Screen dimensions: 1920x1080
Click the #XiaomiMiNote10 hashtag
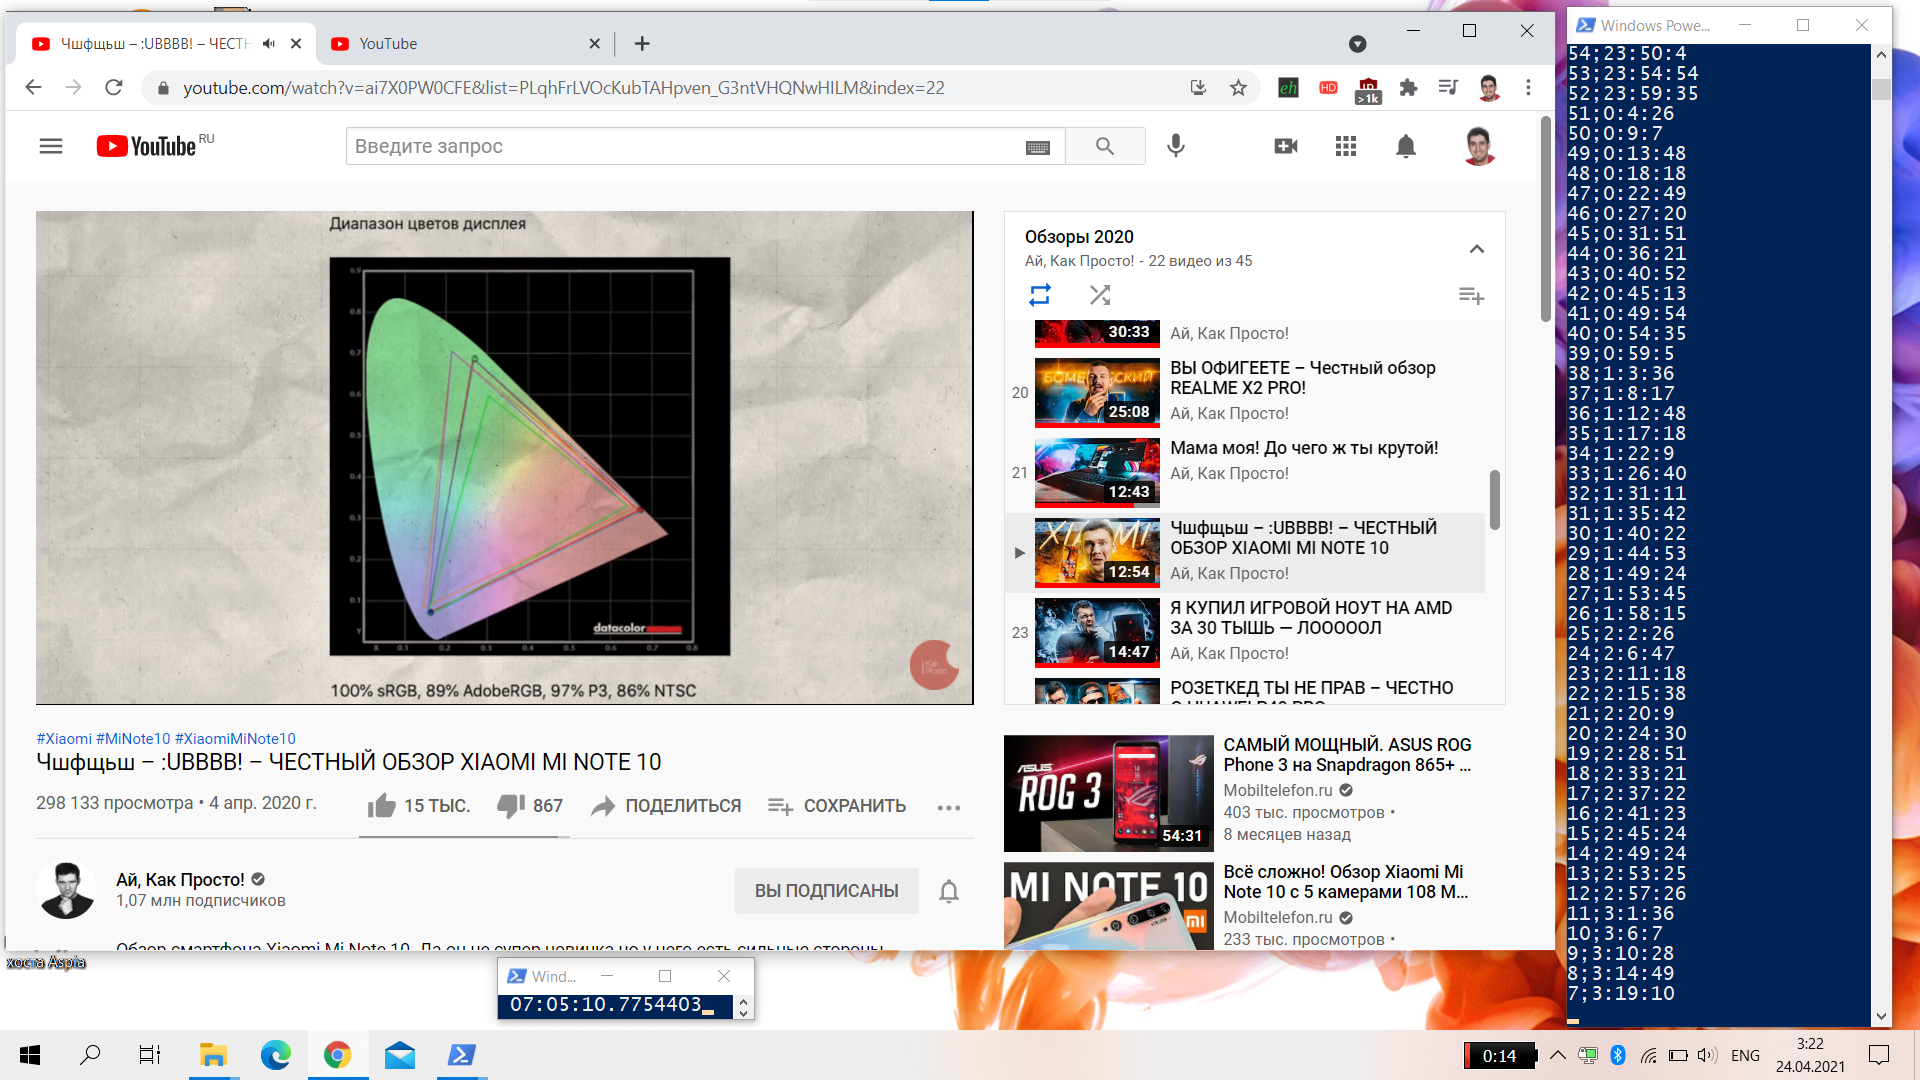click(235, 739)
